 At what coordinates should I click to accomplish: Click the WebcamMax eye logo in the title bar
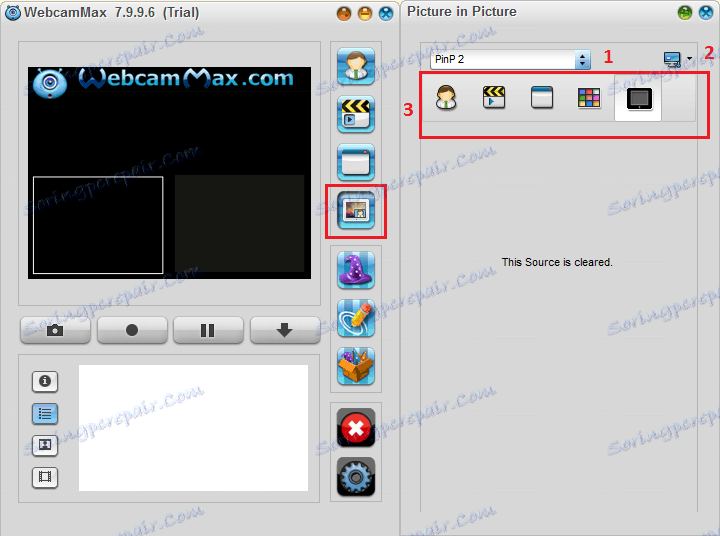click(13, 12)
